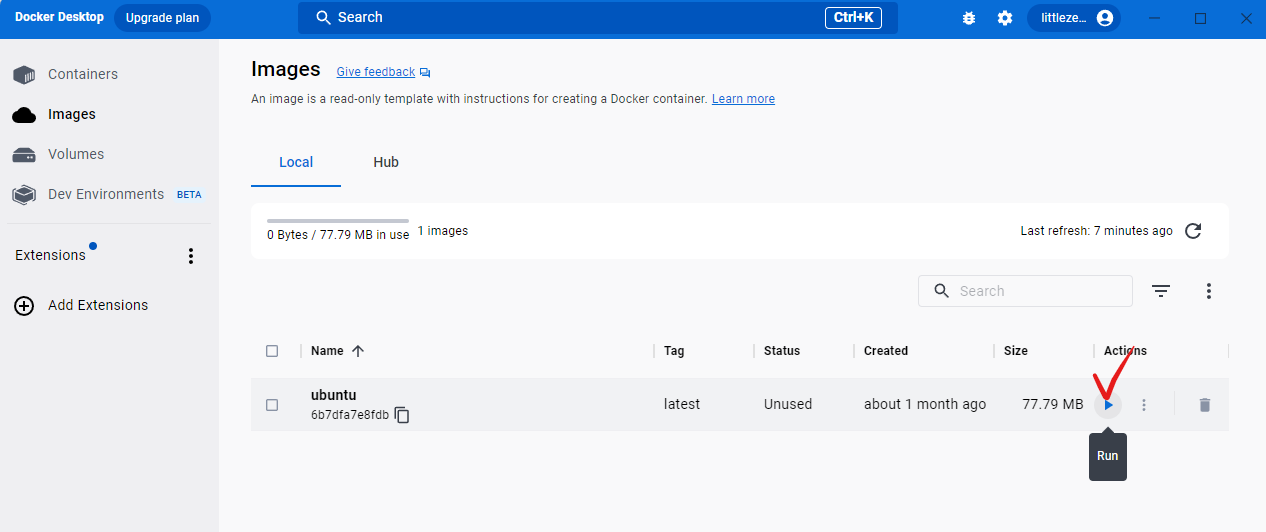Click the Dev Environments box icon

(x=24, y=195)
